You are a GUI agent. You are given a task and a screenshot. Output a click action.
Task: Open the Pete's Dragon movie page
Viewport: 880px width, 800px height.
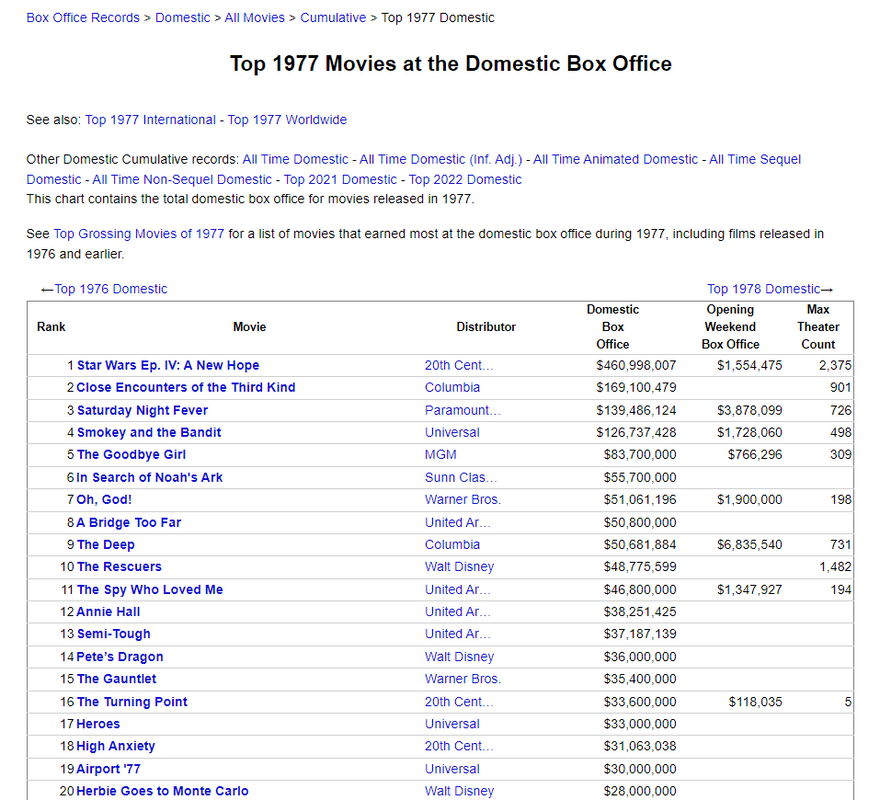(x=120, y=657)
